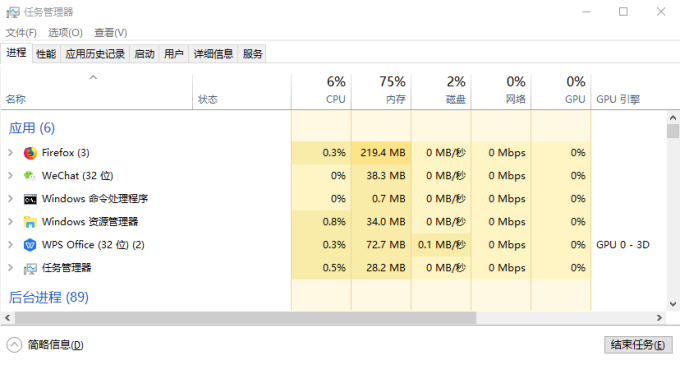Viewport: 680px width, 365px height.
Task: Minimize the 任务管理器 window
Action: point(586,12)
